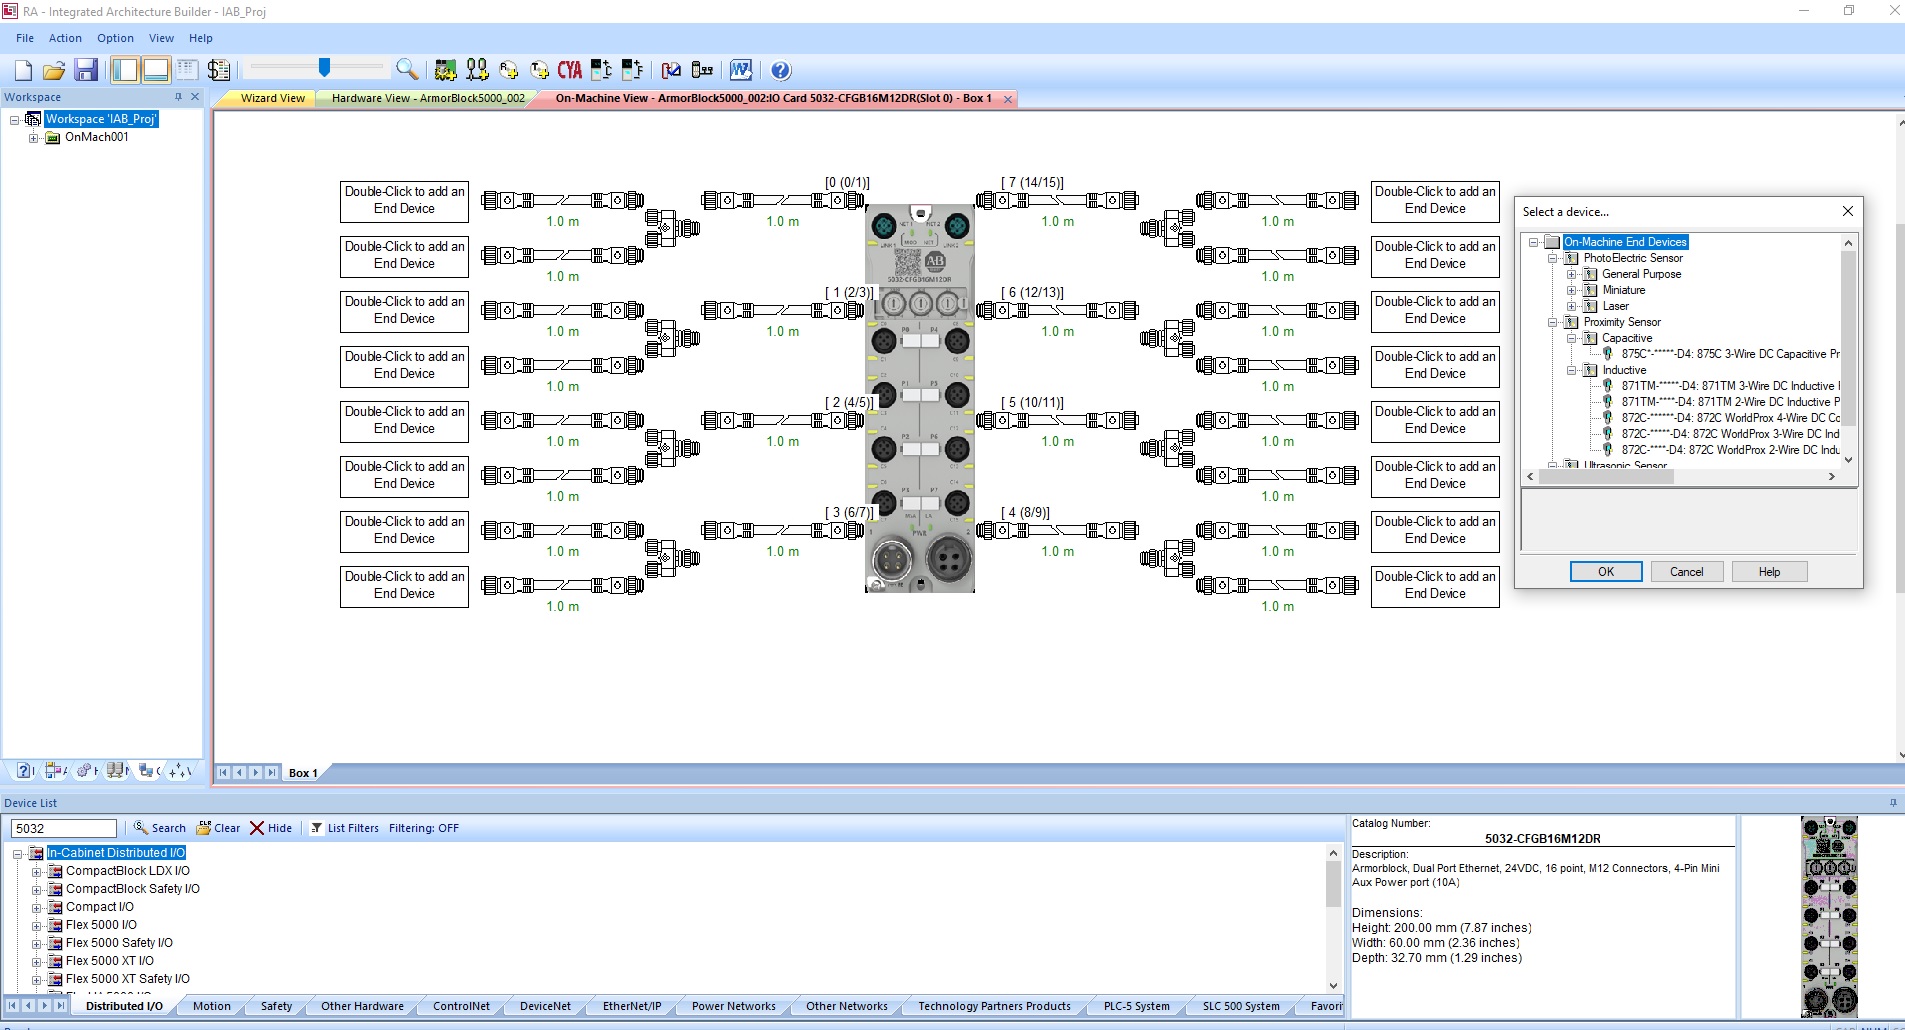Collapse the Workspace 'IAB_Proj' tree node
Viewport: 1905px width, 1030px height.
tap(14, 120)
